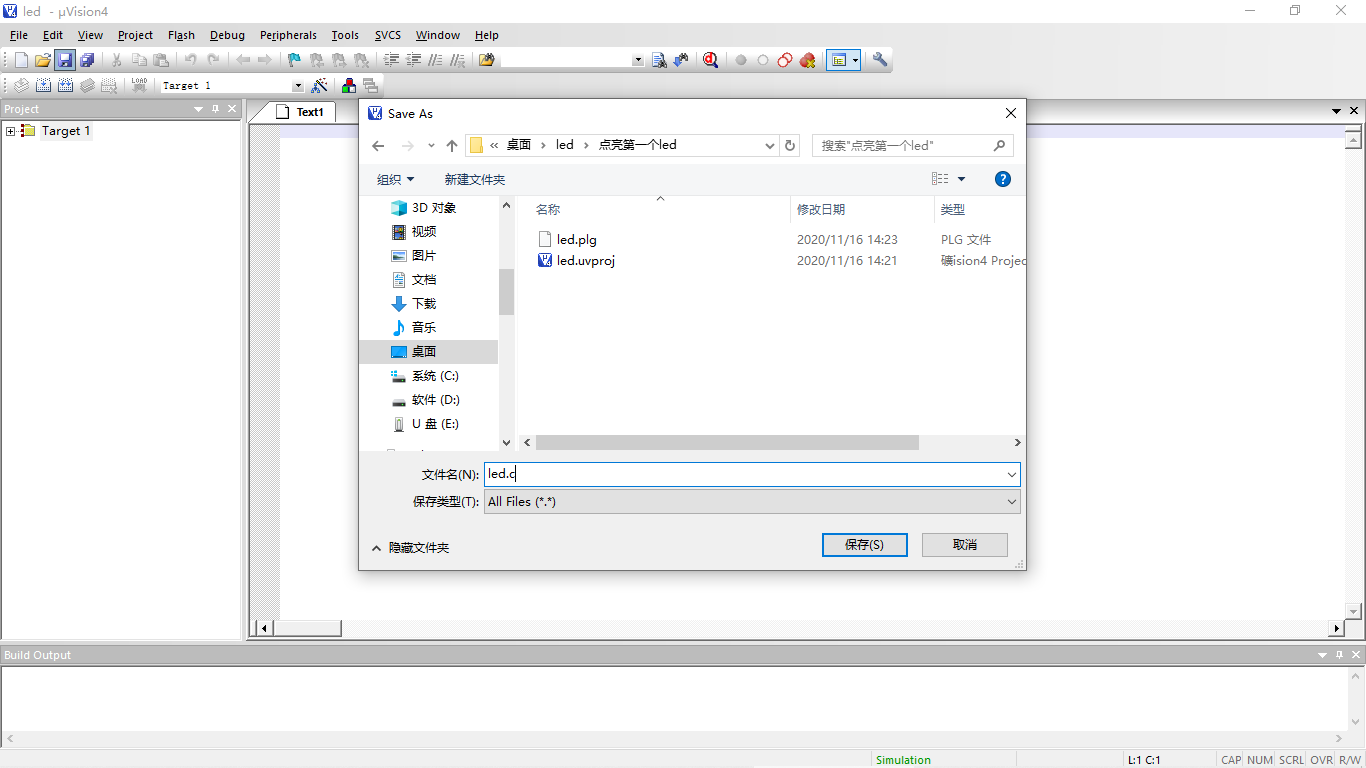
Task: Click the Comment selection icon
Action: pyautogui.click(x=435, y=60)
